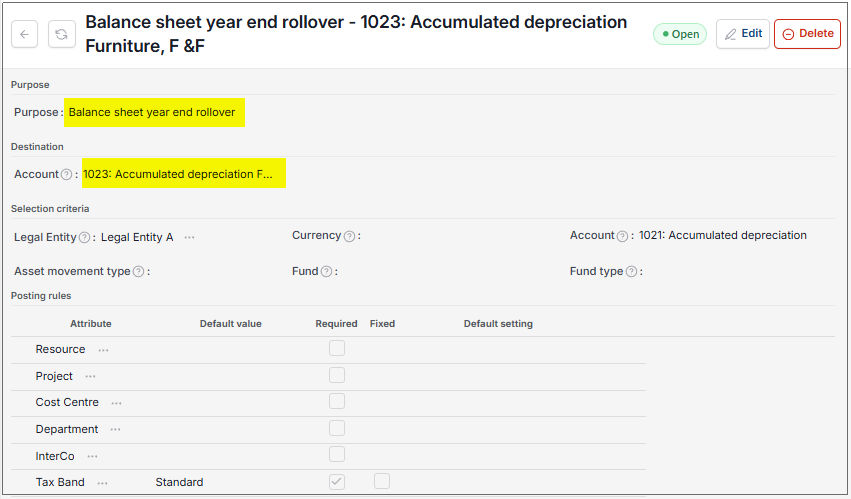Click the back arrow icon

coord(24,34)
